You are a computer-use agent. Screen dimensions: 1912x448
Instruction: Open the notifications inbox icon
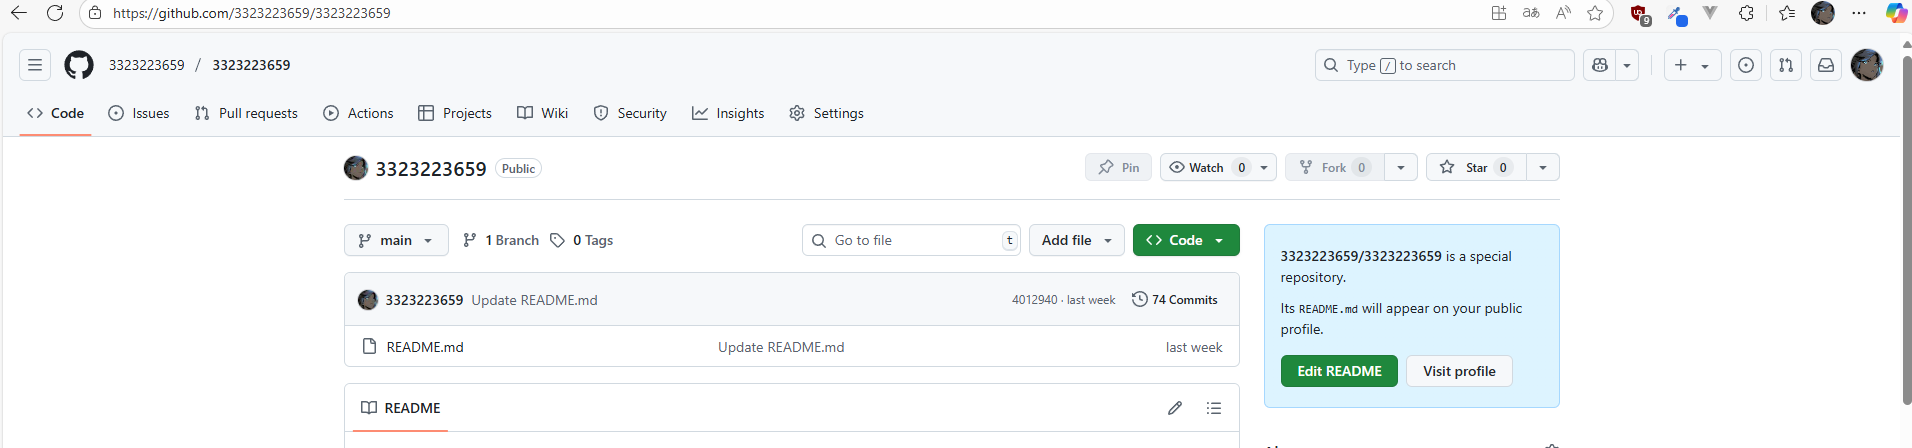(x=1826, y=65)
